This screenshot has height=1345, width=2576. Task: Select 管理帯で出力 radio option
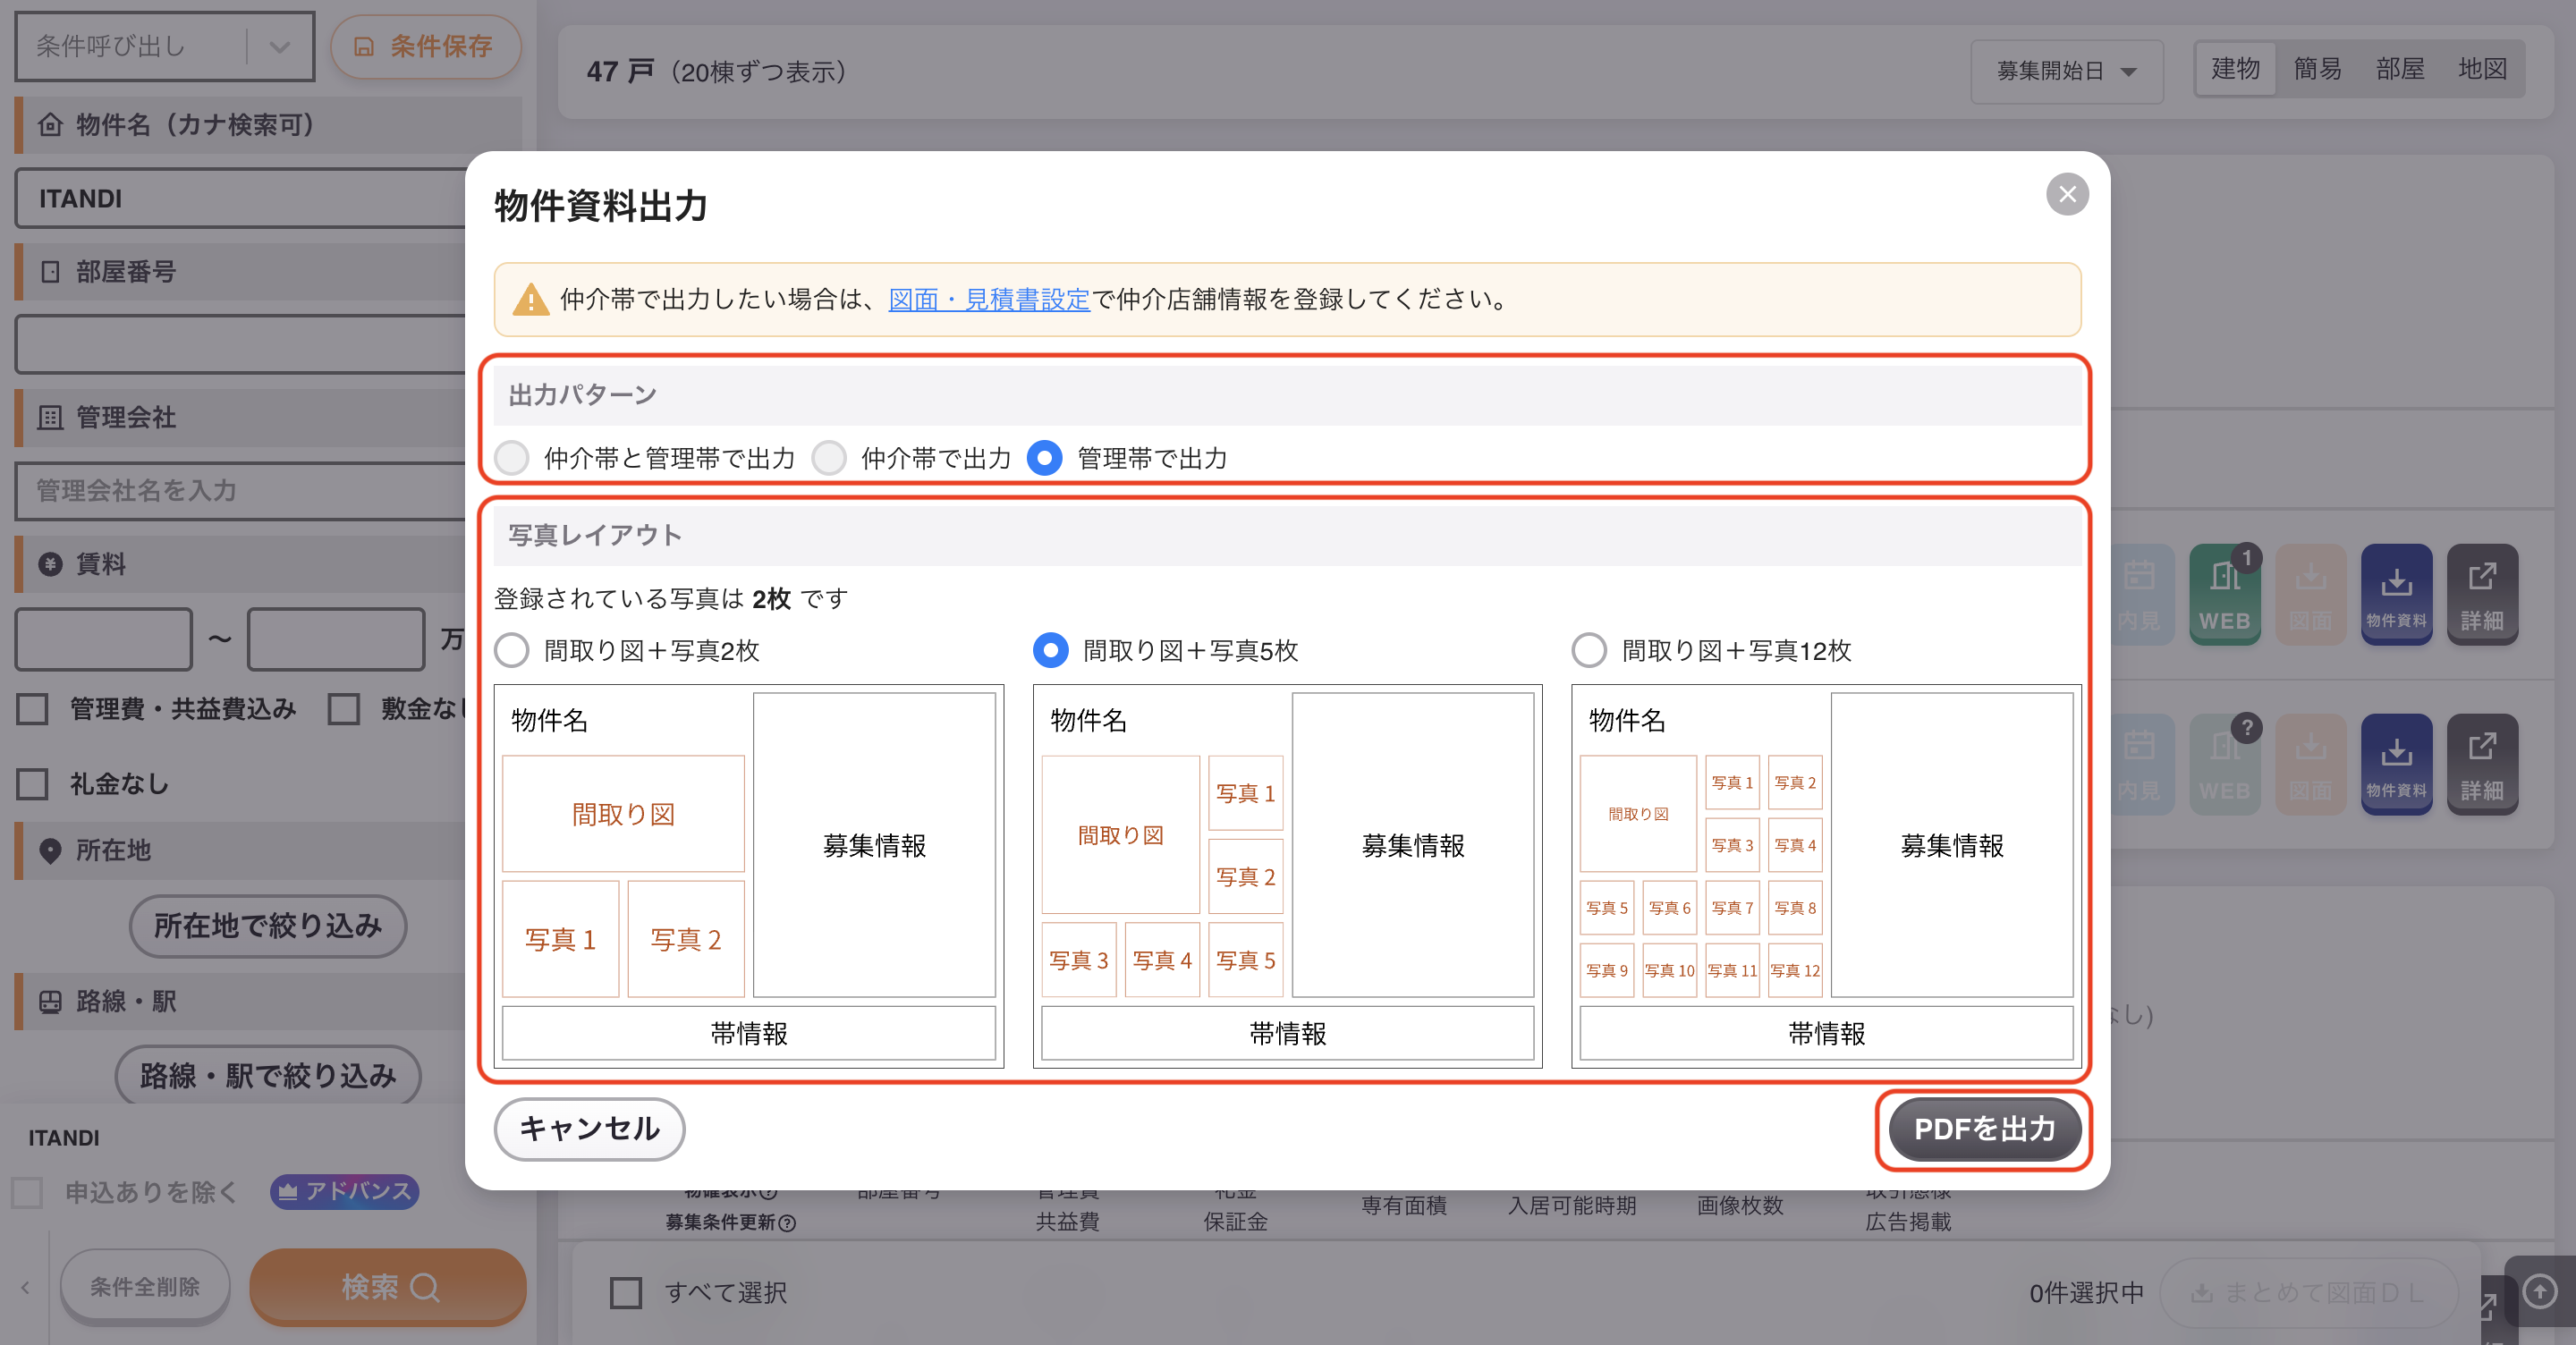coord(1045,458)
